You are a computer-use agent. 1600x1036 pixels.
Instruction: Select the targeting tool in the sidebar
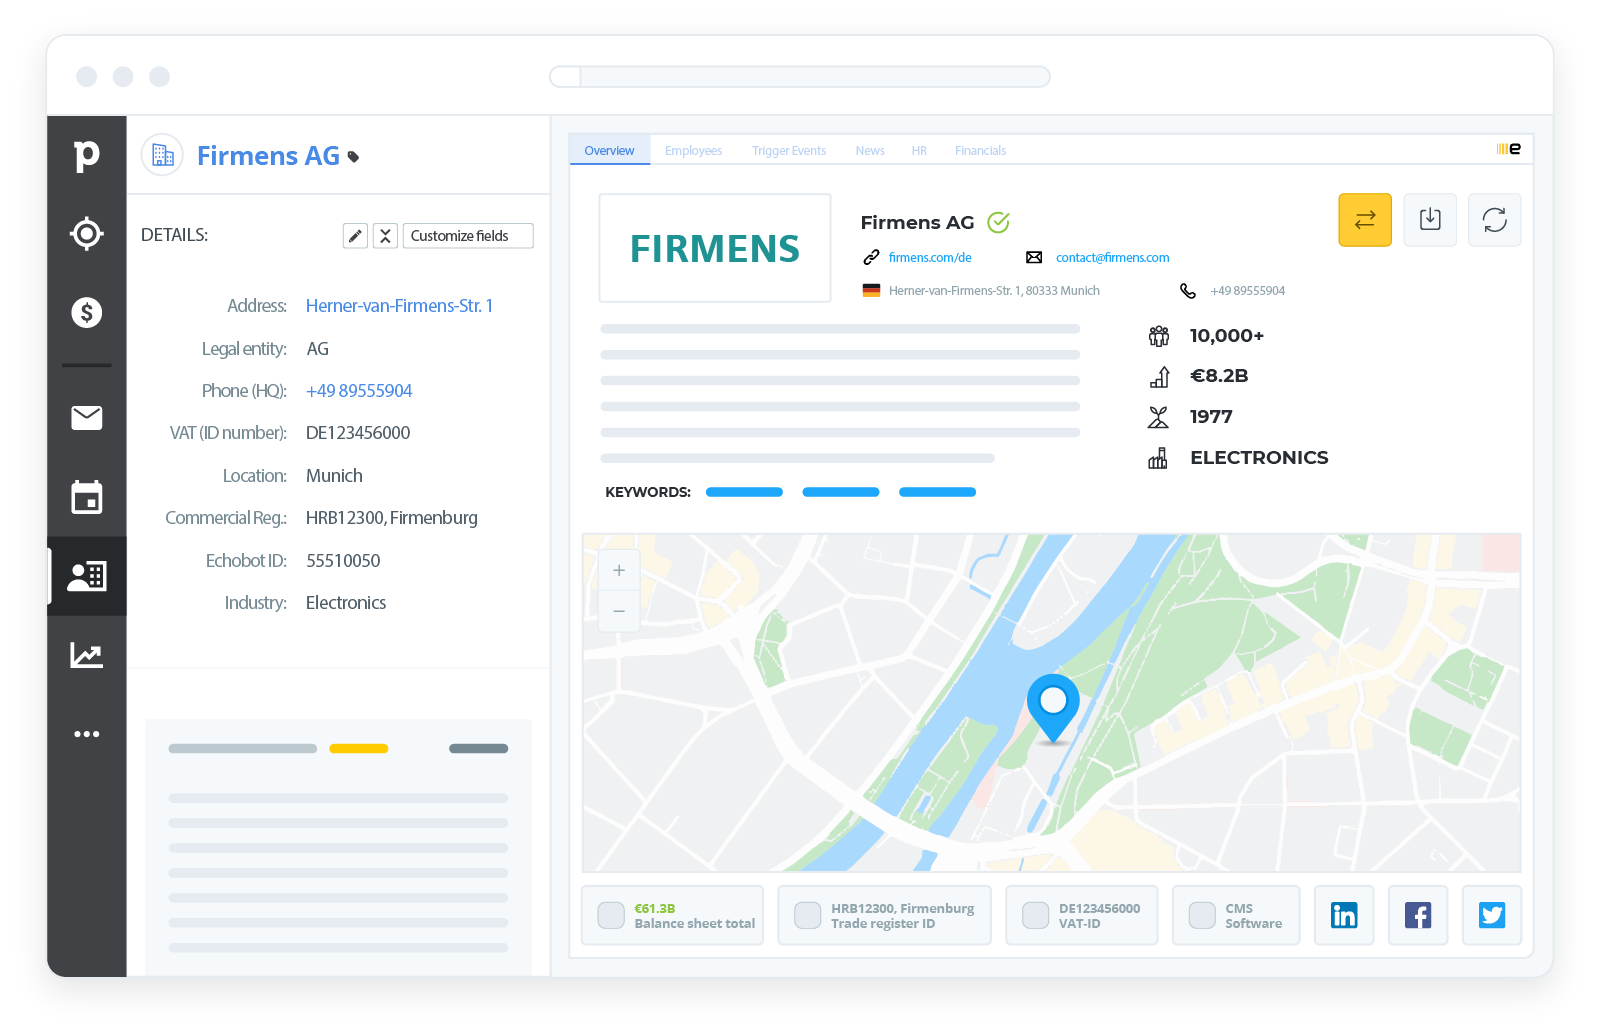click(x=87, y=233)
